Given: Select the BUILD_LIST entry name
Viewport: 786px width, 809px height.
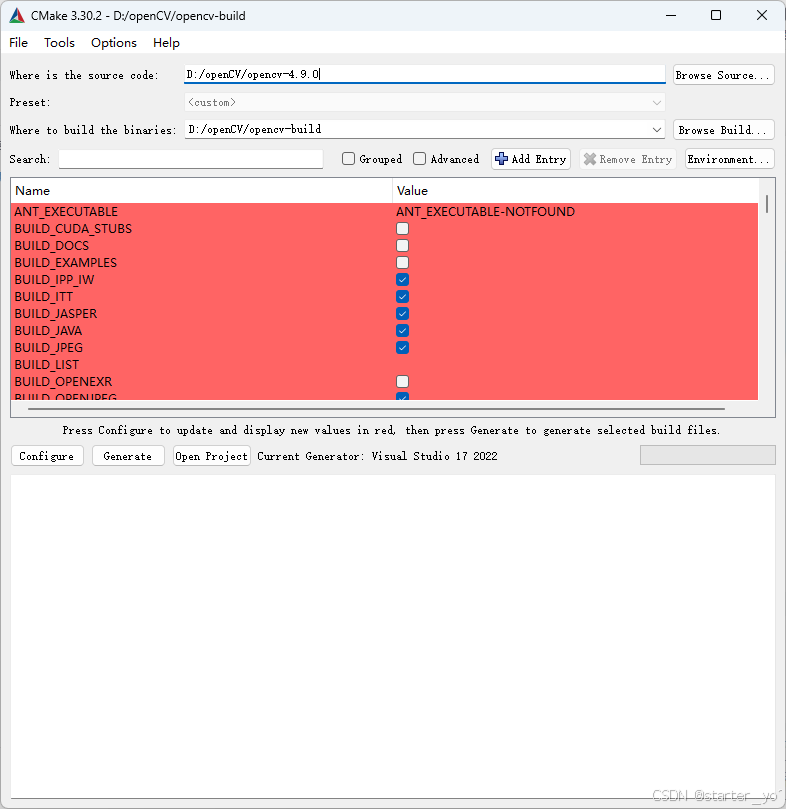Looking at the screenshot, I should (x=47, y=365).
